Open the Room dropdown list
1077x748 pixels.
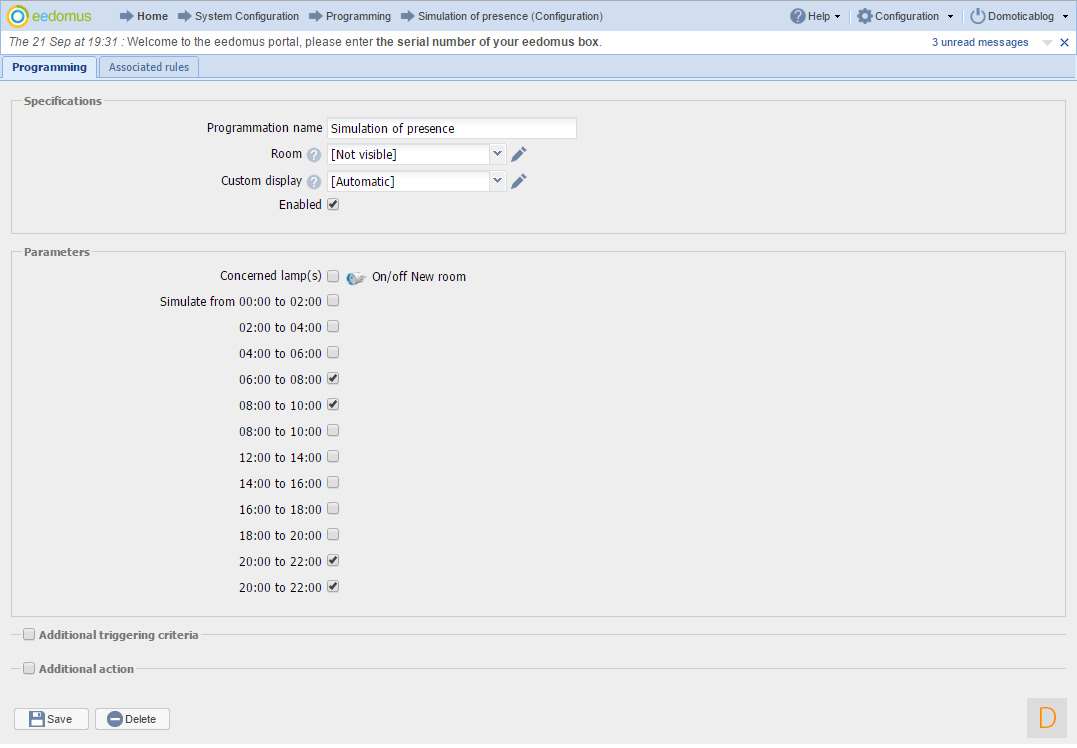coord(497,154)
